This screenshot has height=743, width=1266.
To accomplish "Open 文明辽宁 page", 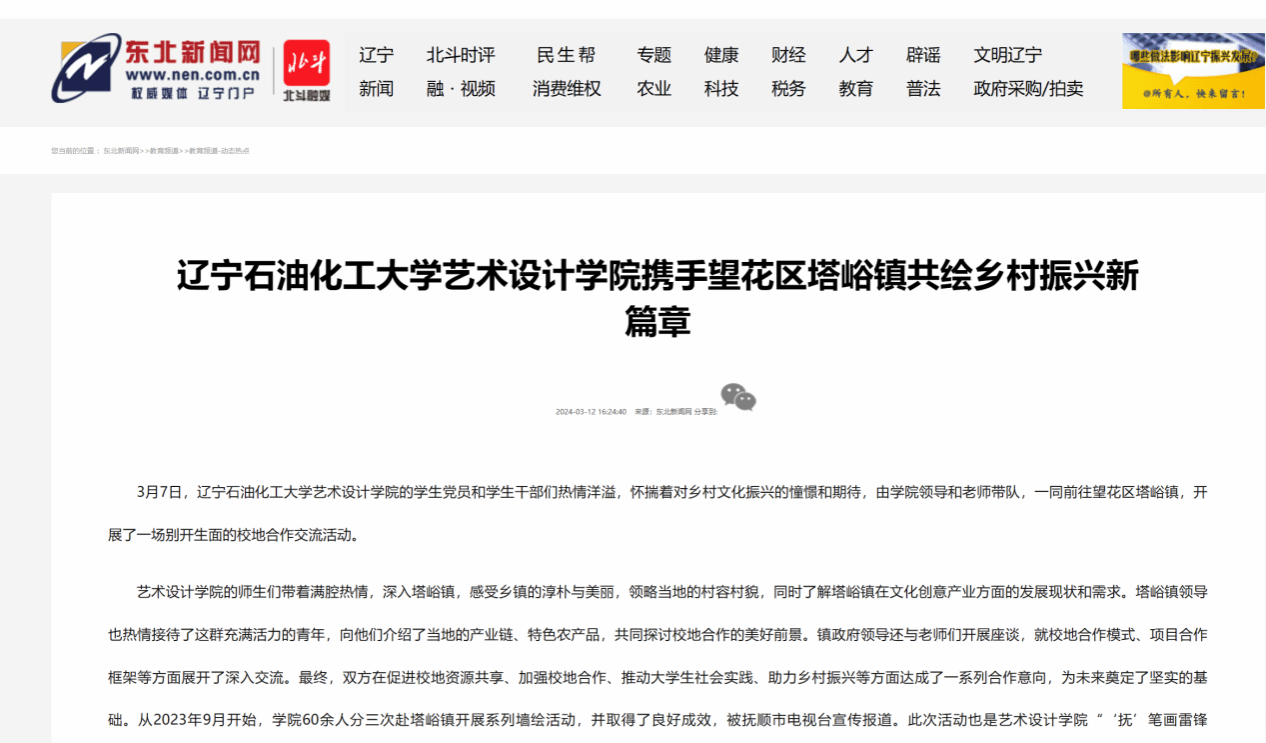I will coord(1007,55).
